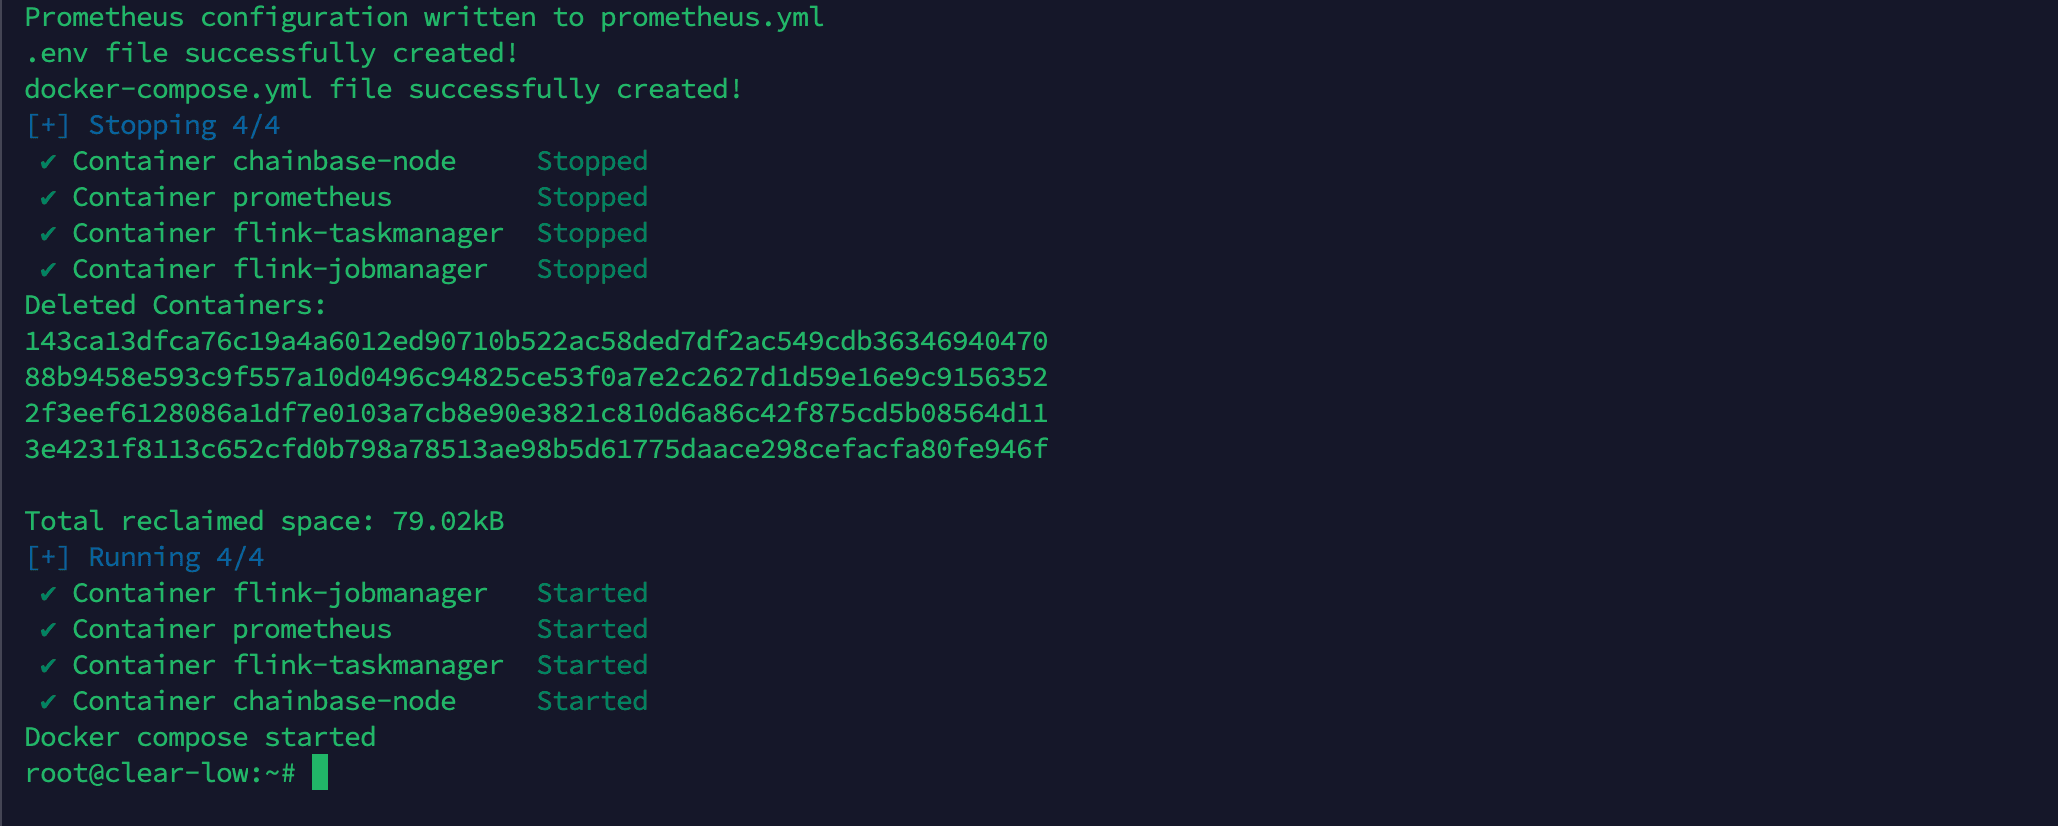Click the container ID starting with 2f3eef61
The height and width of the screenshot is (826, 2058).
click(x=536, y=413)
